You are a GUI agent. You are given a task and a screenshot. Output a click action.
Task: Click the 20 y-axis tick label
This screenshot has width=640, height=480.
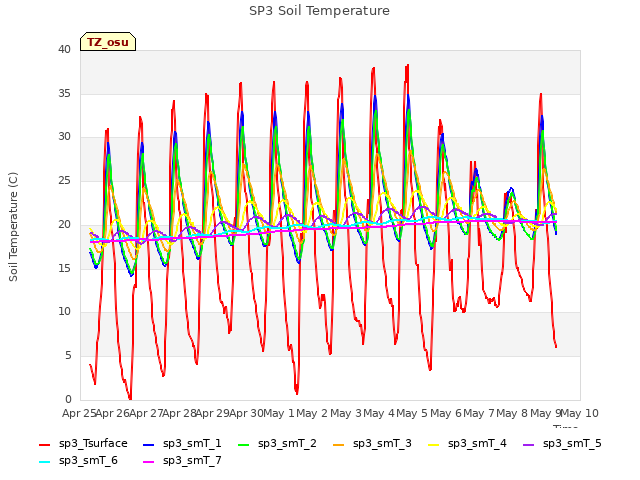pyautogui.click(x=64, y=224)
